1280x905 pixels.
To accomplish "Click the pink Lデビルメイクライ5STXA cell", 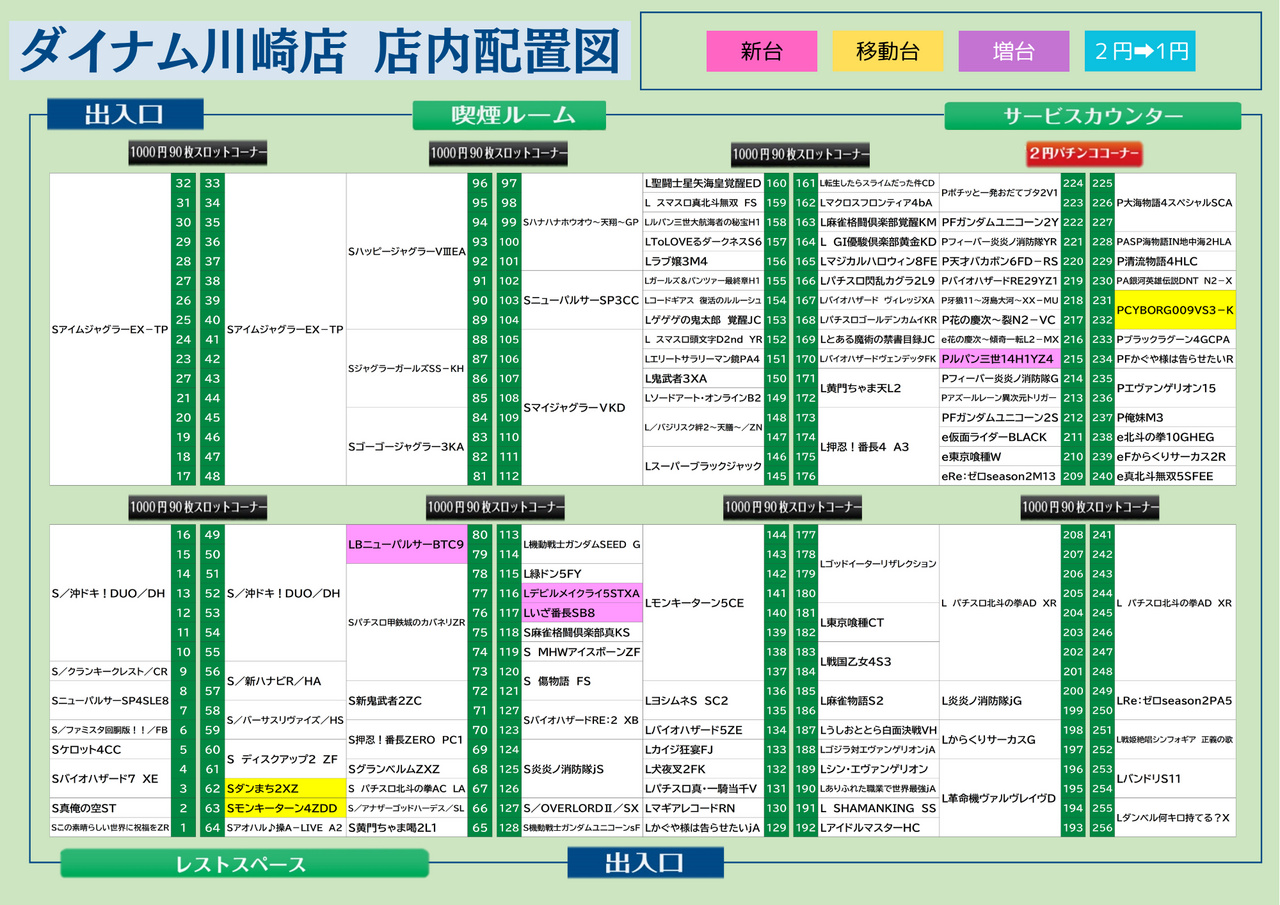I will pyautogui.click(x=582, y=593).
